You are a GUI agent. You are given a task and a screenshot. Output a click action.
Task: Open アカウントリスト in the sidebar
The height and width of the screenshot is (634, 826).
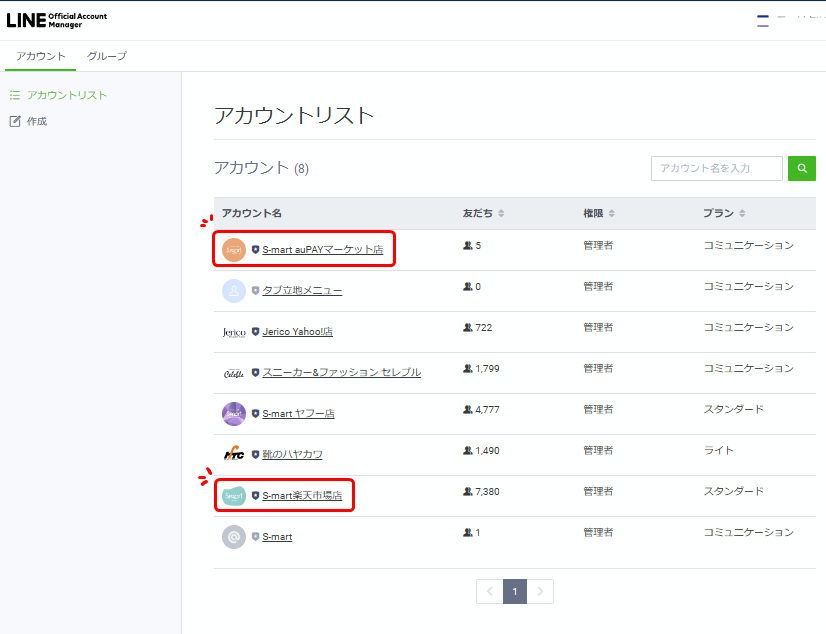[66, 95]
